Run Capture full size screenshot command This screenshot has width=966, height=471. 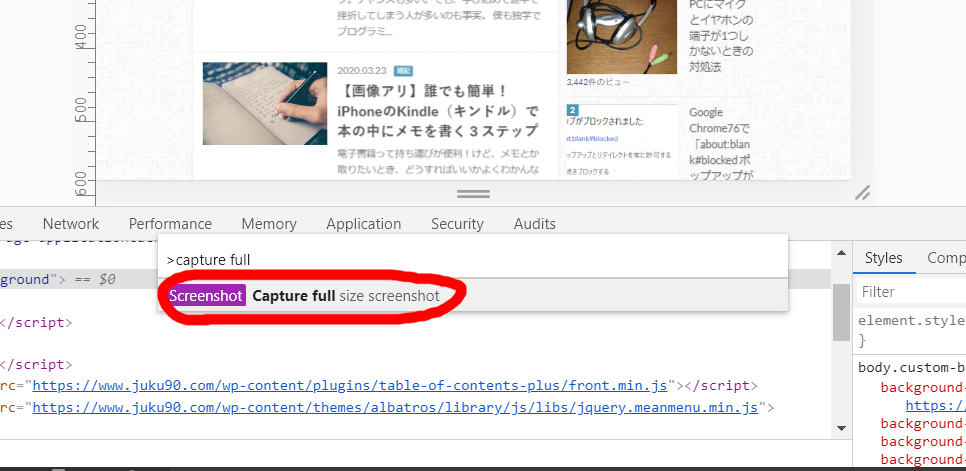[473, 296]
